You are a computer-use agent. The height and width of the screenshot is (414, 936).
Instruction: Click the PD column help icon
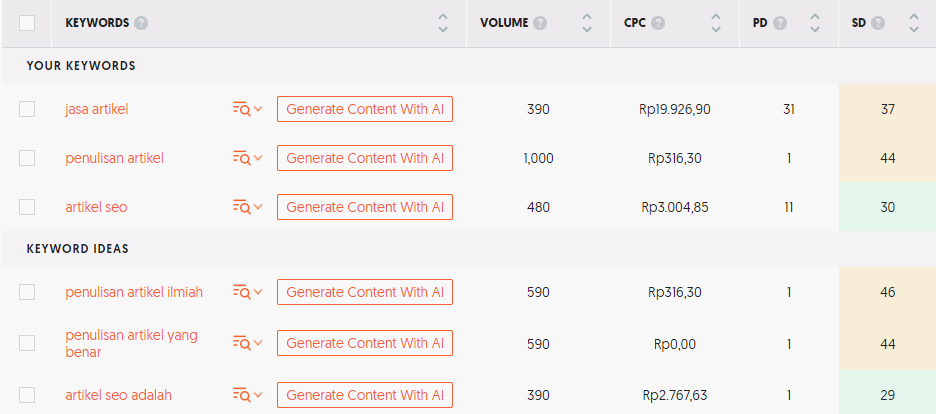pos(780,23)
